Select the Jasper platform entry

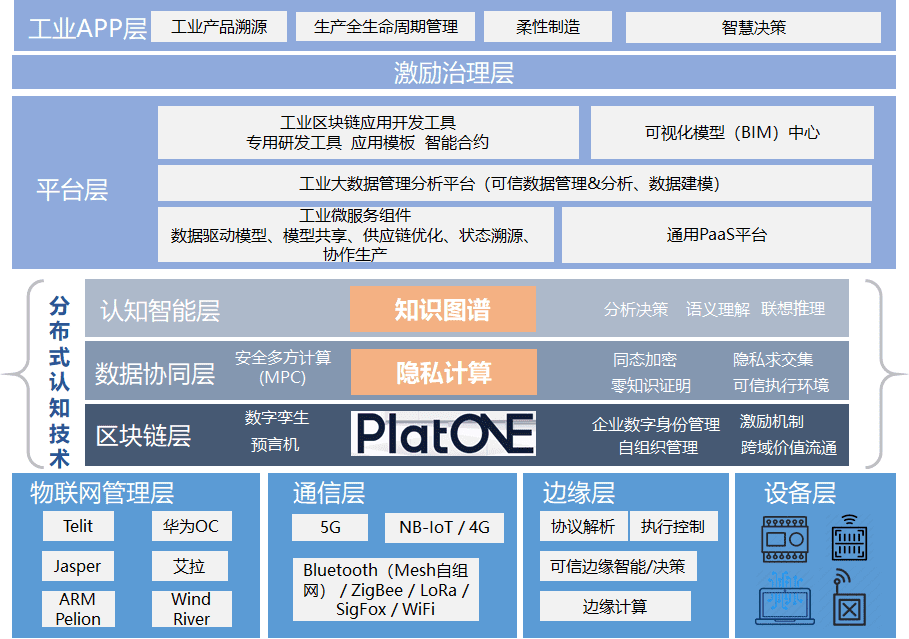78,566
